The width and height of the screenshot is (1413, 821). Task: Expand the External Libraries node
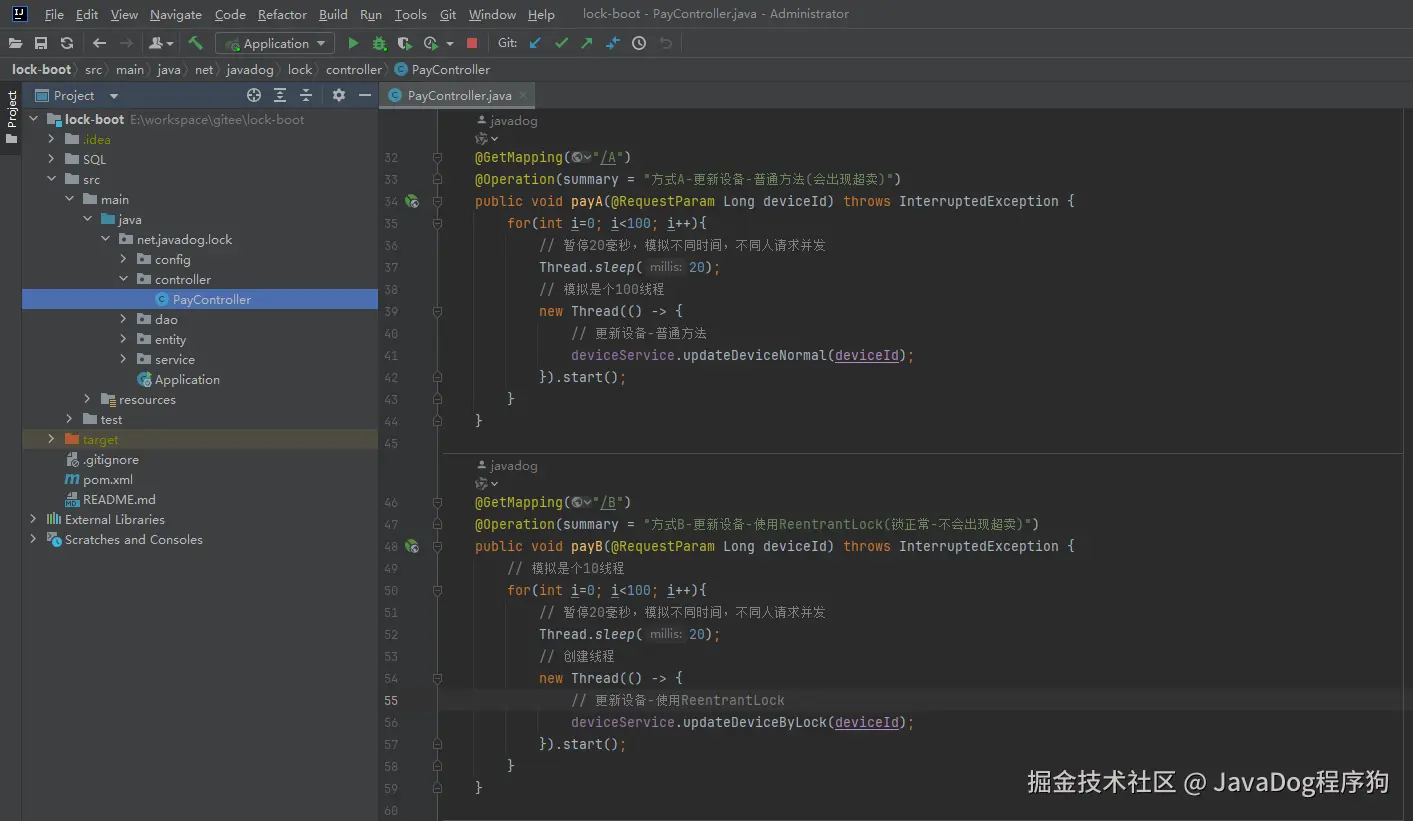[33, 520]
